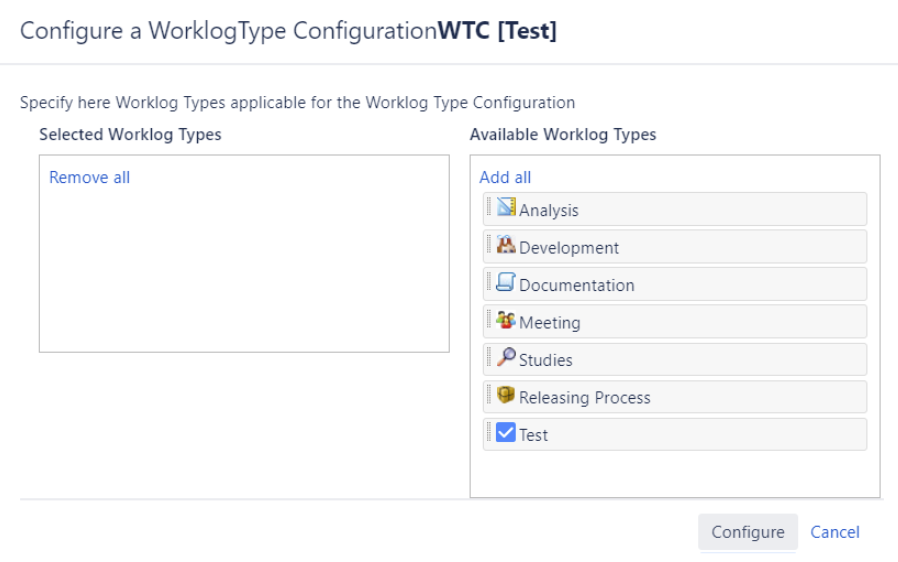Click the Development worklog type icon

pyautogui.click(x=506, y=246)
